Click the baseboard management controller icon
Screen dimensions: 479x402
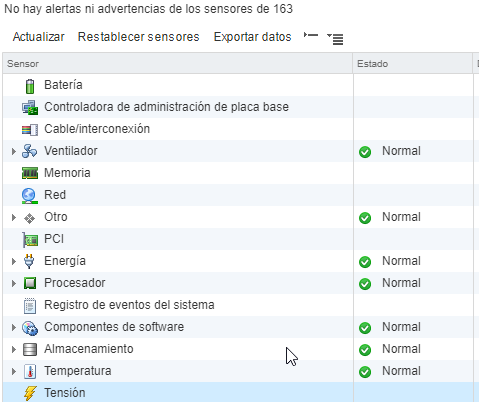(x=30, y=108)
